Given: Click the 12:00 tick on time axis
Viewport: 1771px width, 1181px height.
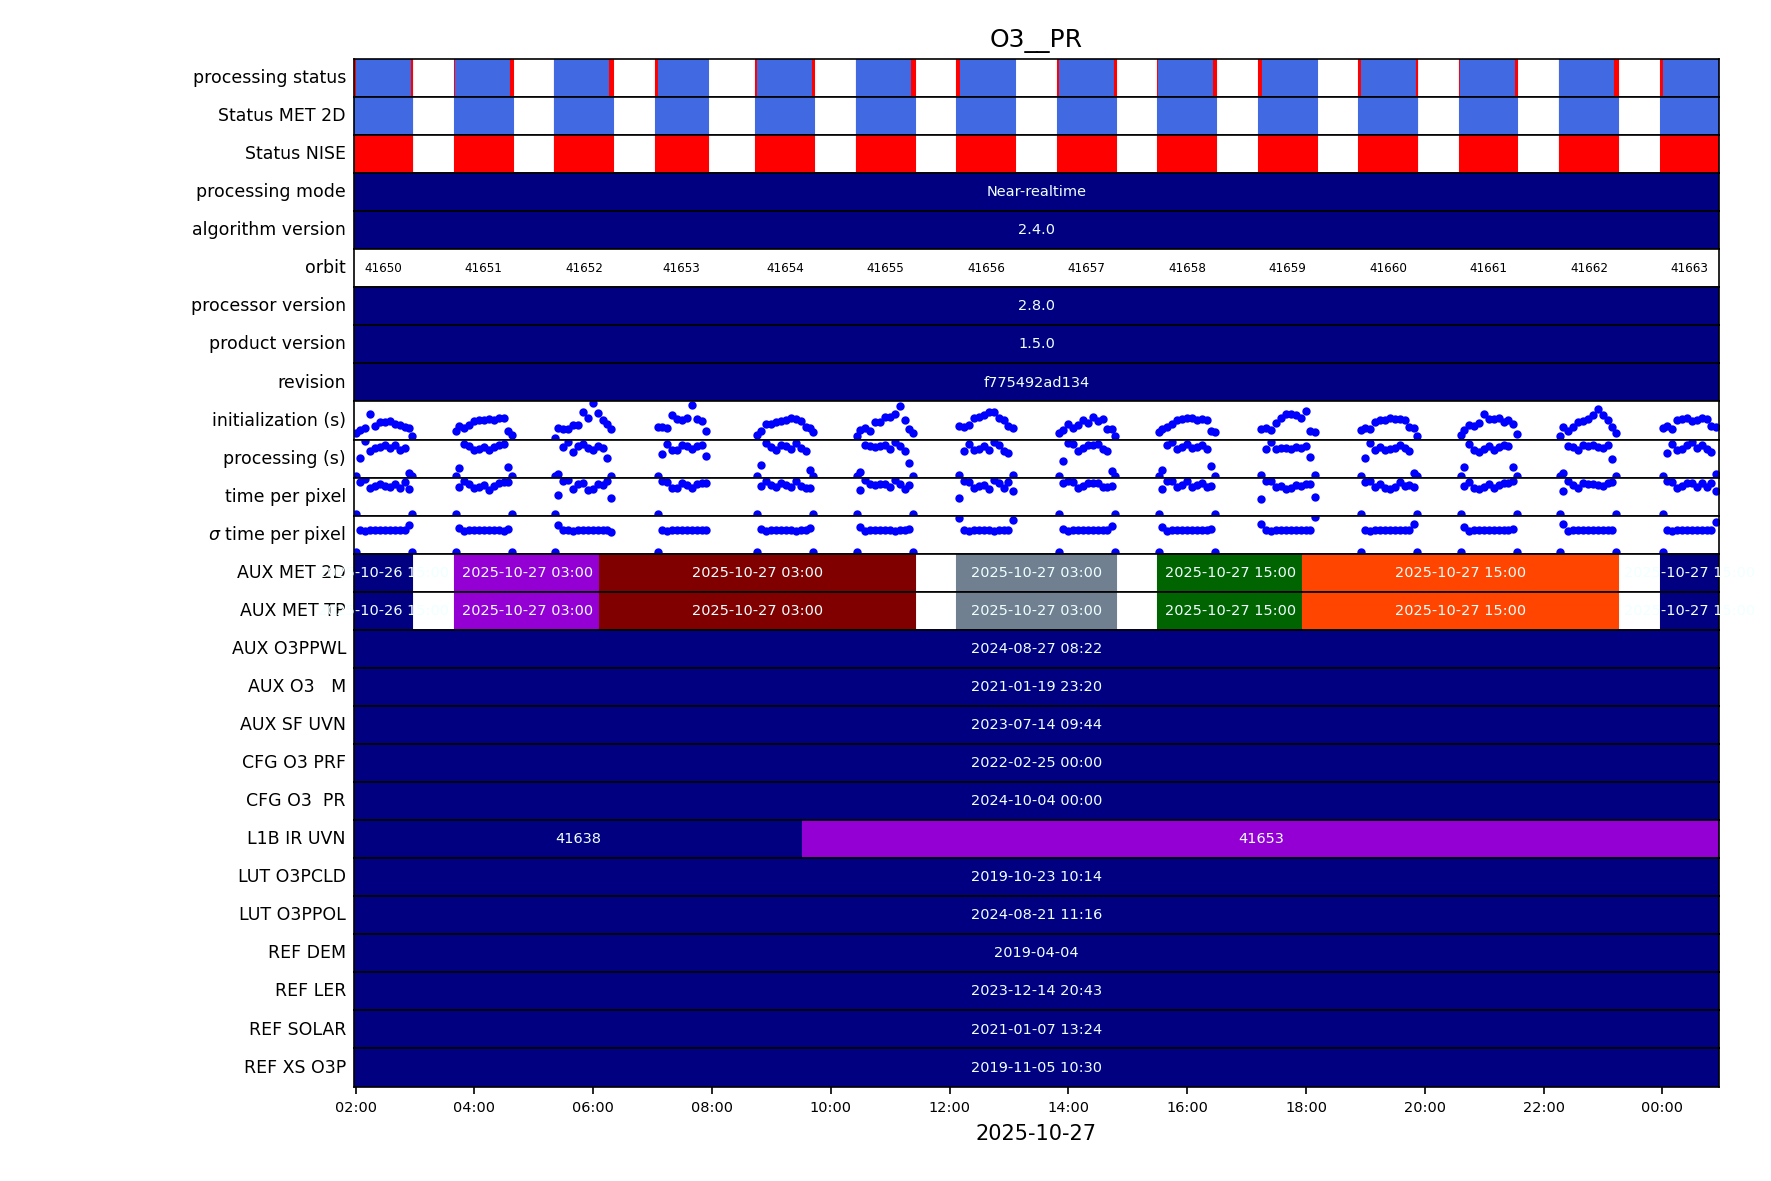Looking at the screenshot, I should (949, 1107).
